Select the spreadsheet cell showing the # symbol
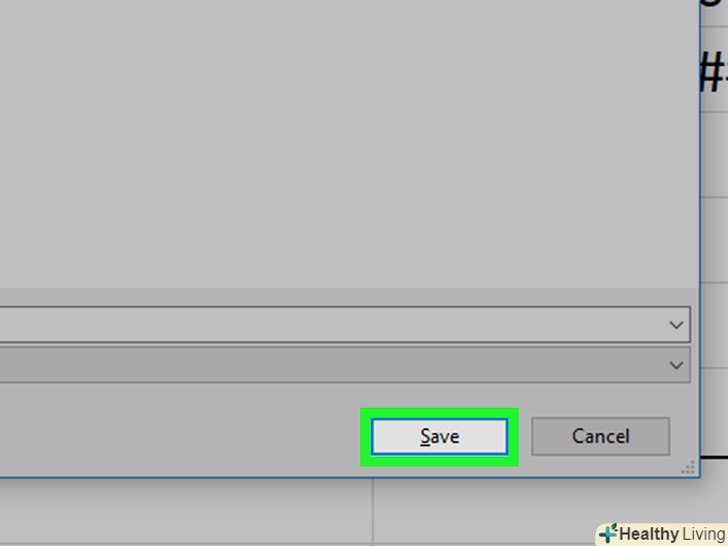This screenshot has width=728, height=546. point(714,69)
